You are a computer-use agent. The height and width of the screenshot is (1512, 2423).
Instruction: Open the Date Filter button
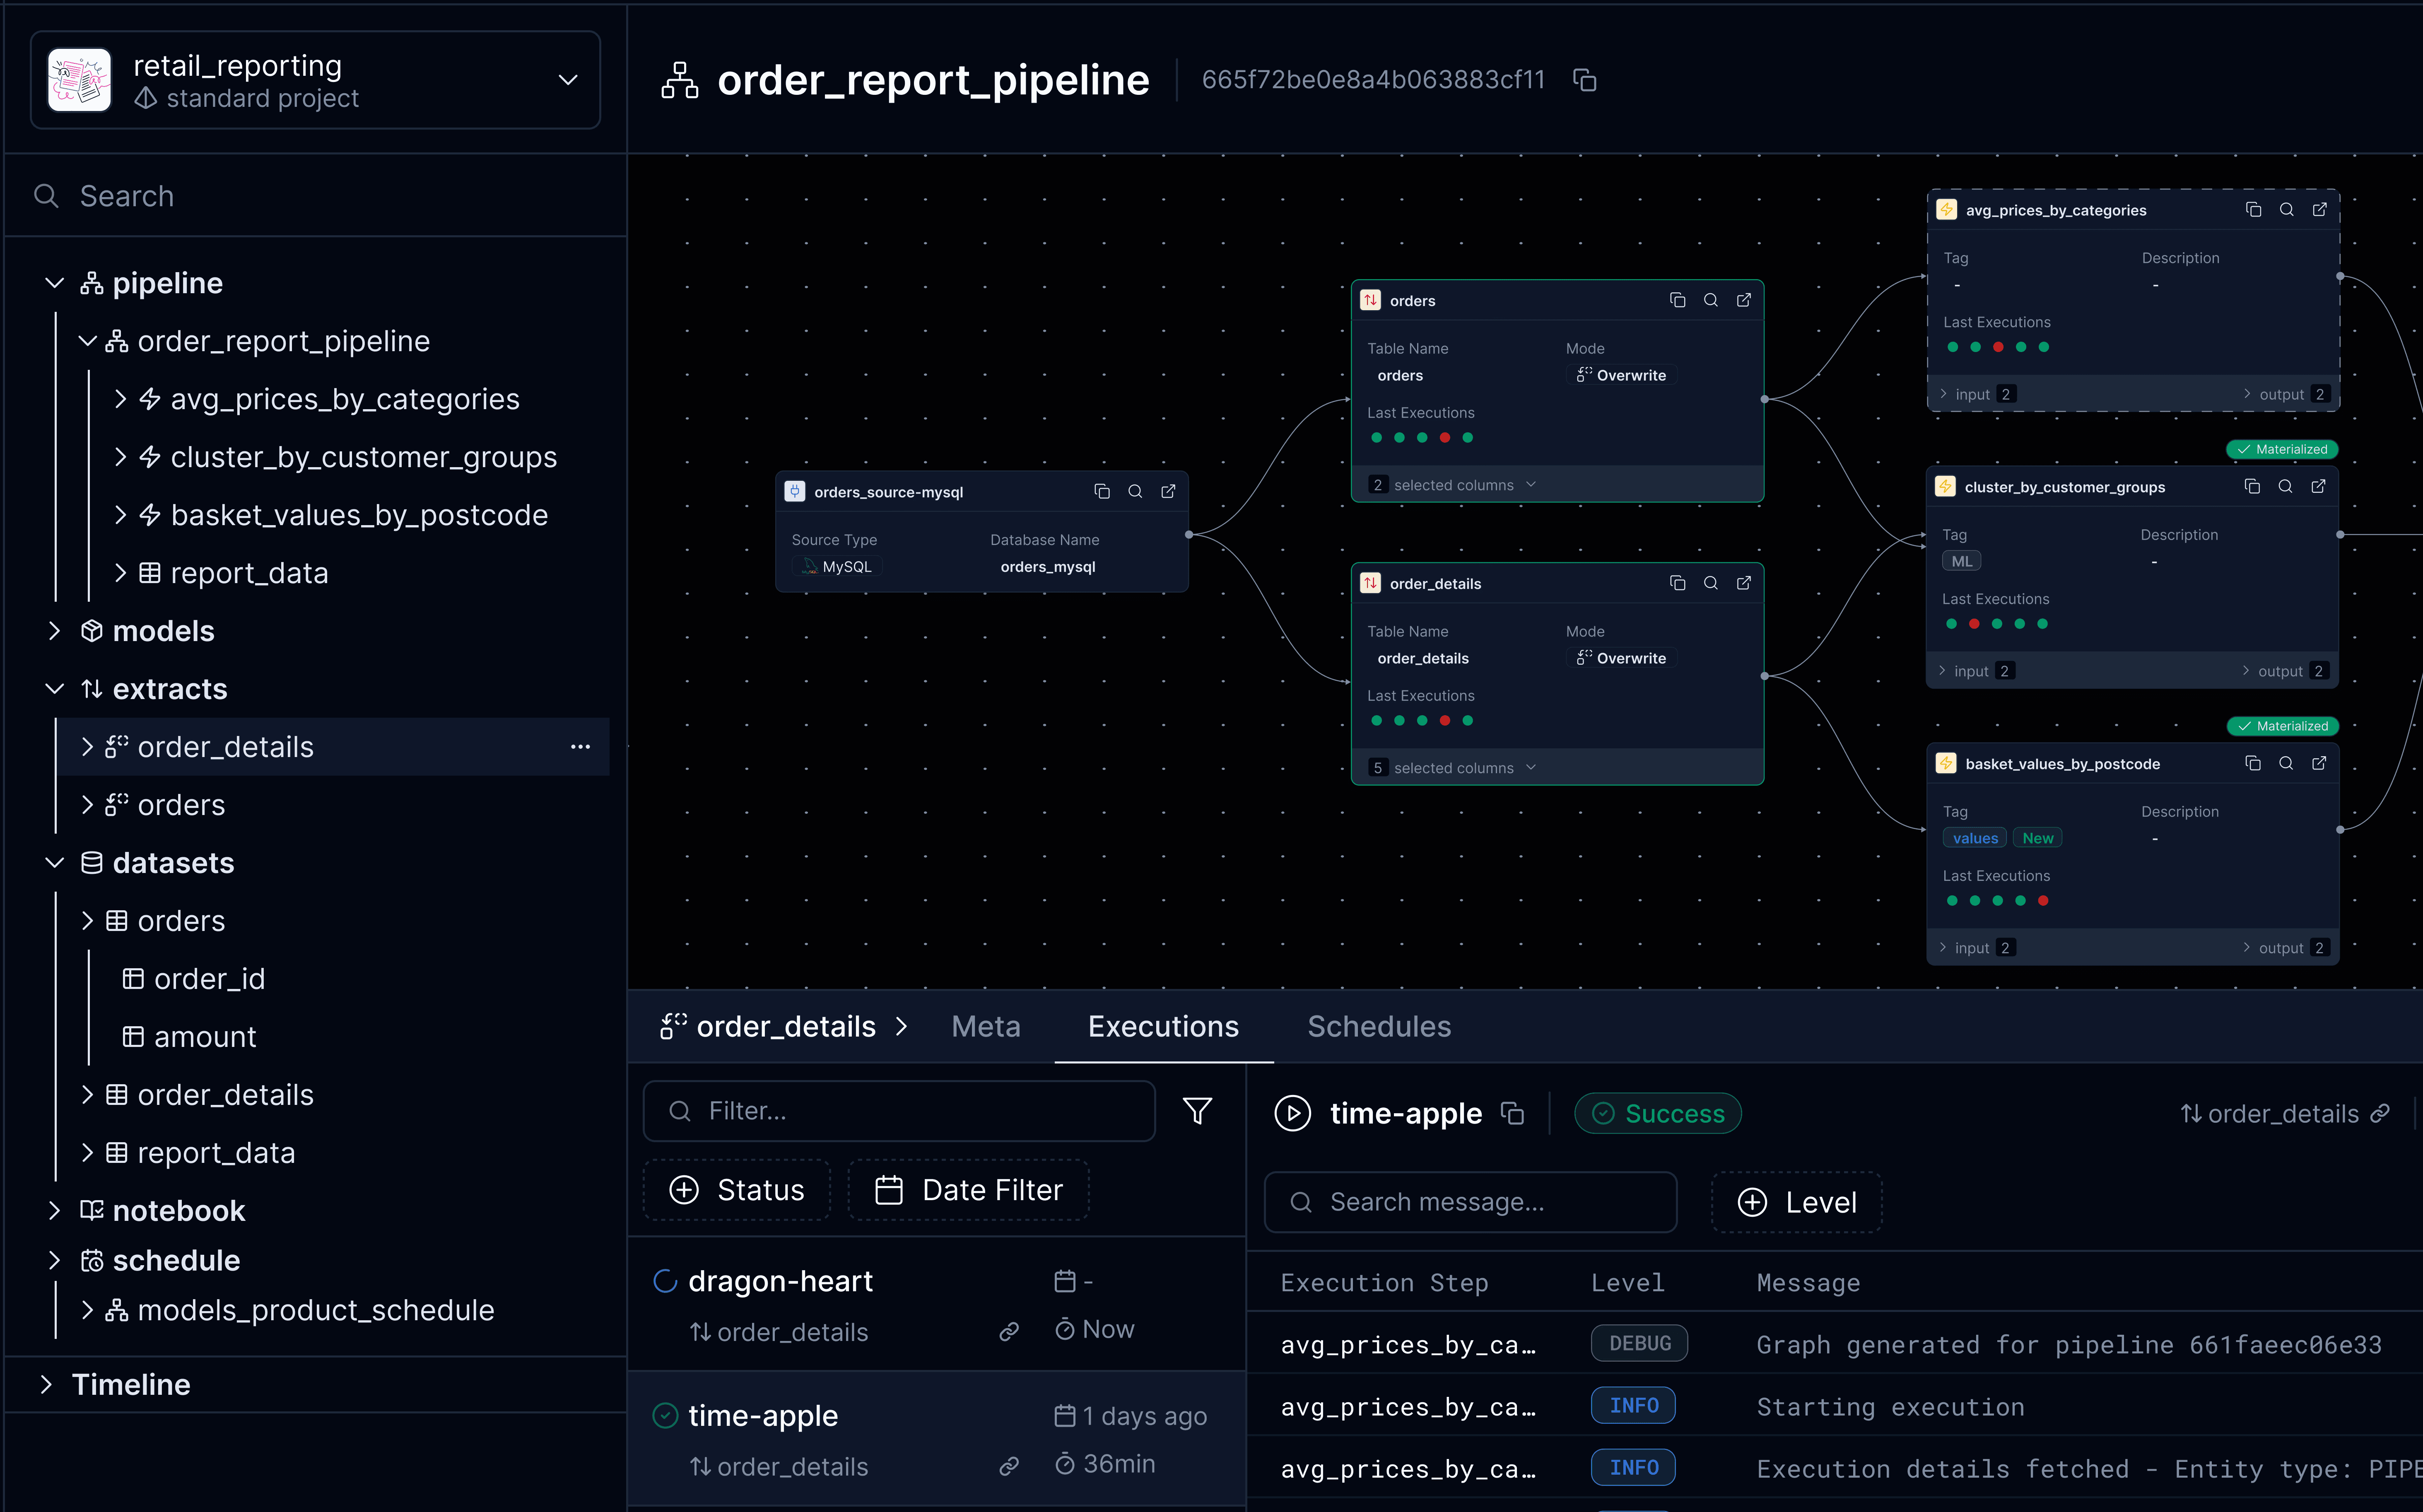968,1190
